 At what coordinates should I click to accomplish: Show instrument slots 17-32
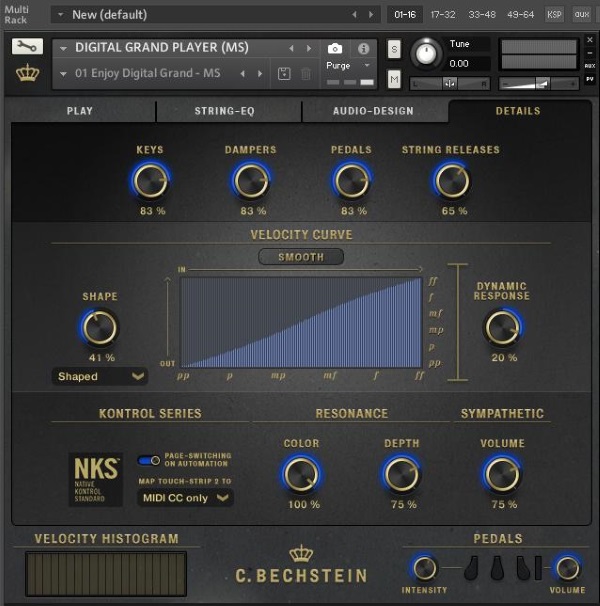click(443, 15)
